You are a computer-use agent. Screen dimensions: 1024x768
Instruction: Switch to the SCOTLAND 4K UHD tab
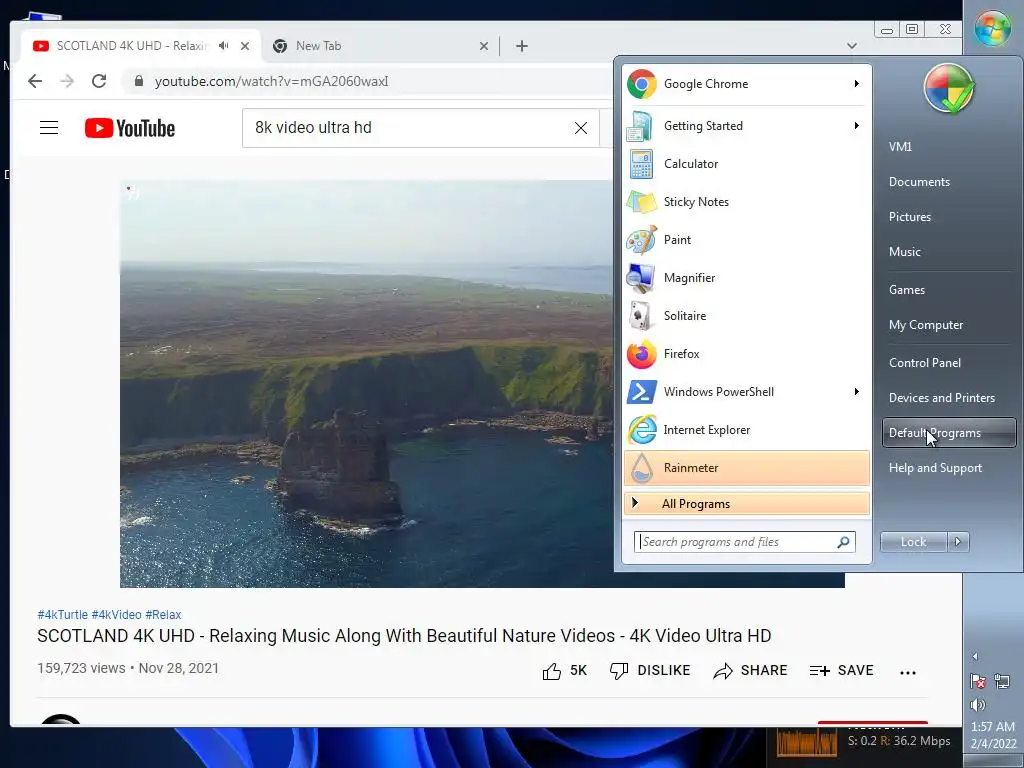[131, 46]
